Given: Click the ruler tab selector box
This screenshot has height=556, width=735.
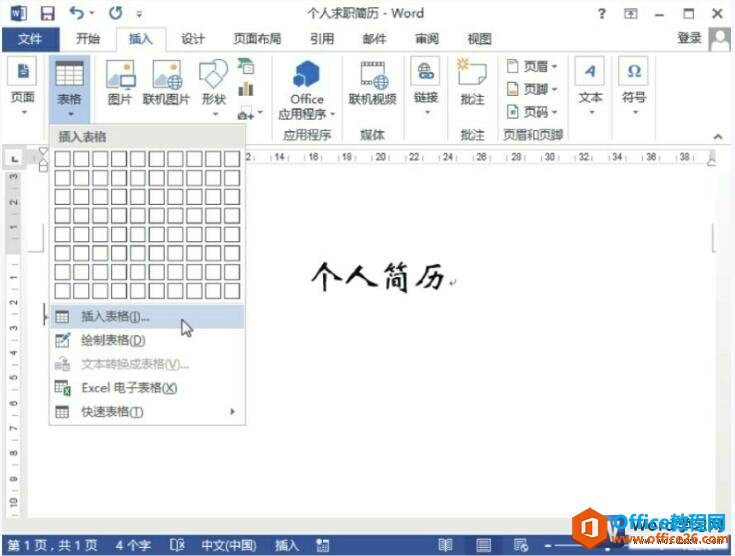Looking at the screenshot, I should click(15, 159).
